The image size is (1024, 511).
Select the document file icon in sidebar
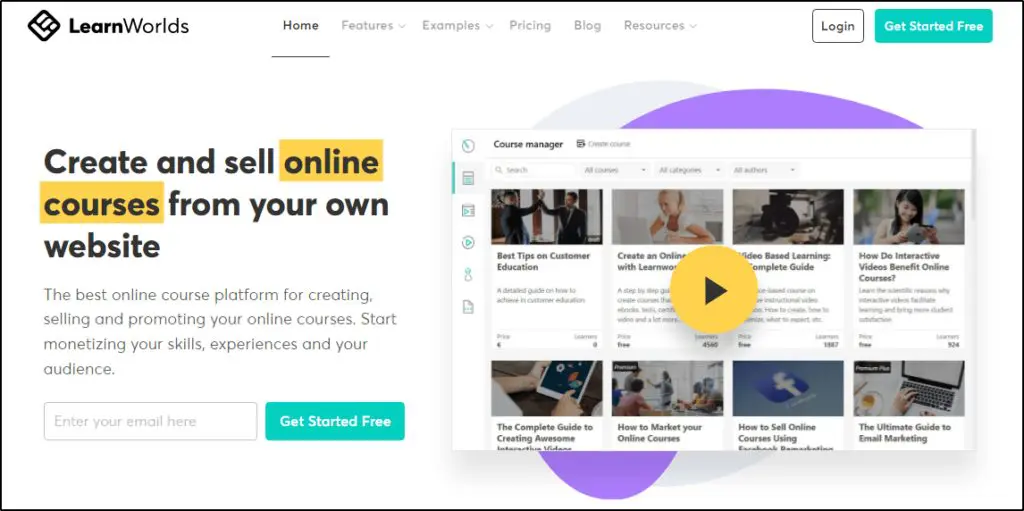pyautogui.click(x=468, y=306)
